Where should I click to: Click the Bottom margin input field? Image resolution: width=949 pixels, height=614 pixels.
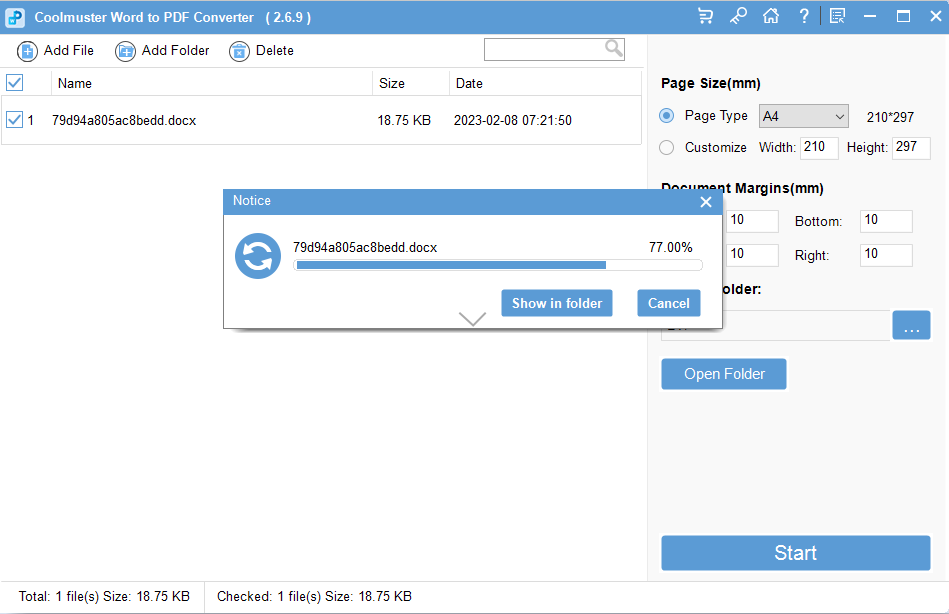click(x=886, y=221)
